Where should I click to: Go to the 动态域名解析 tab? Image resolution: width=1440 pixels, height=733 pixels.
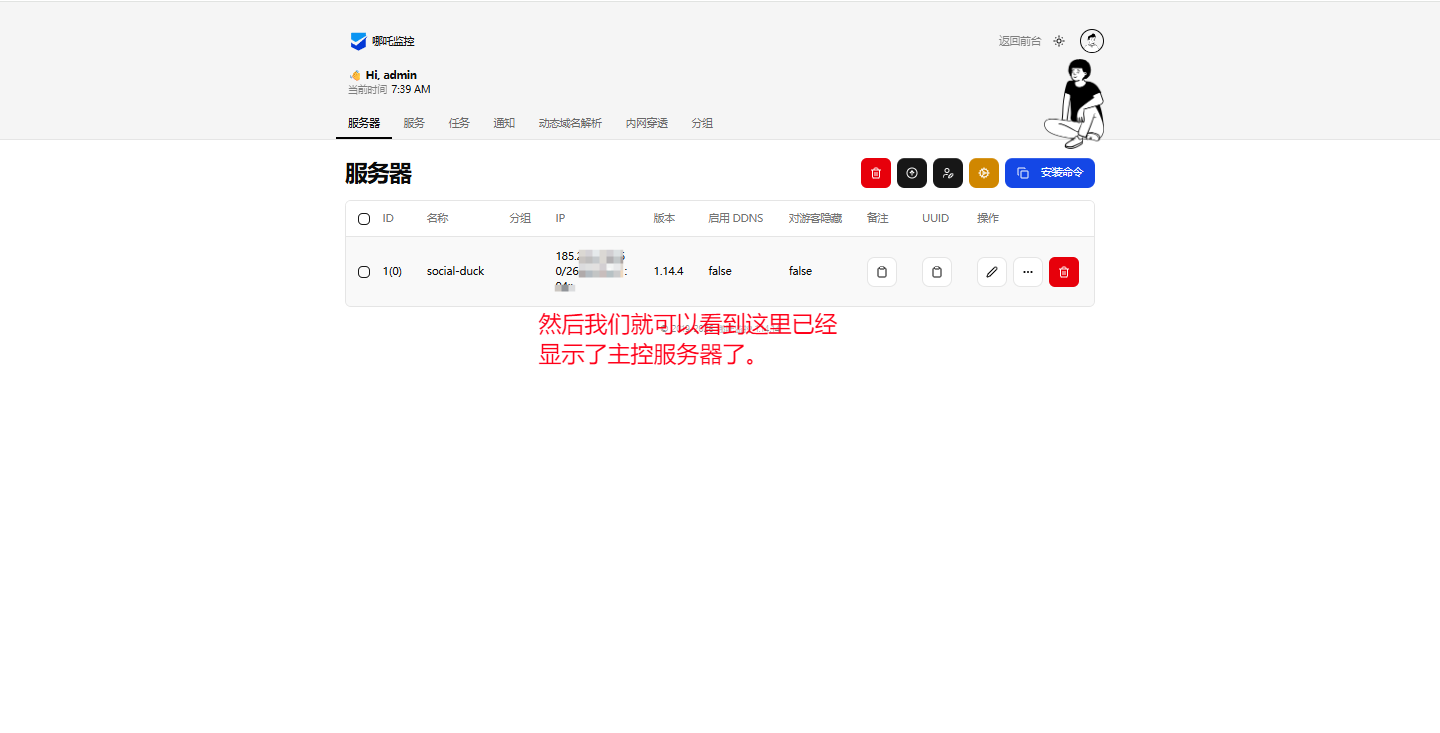pos(570,123)
